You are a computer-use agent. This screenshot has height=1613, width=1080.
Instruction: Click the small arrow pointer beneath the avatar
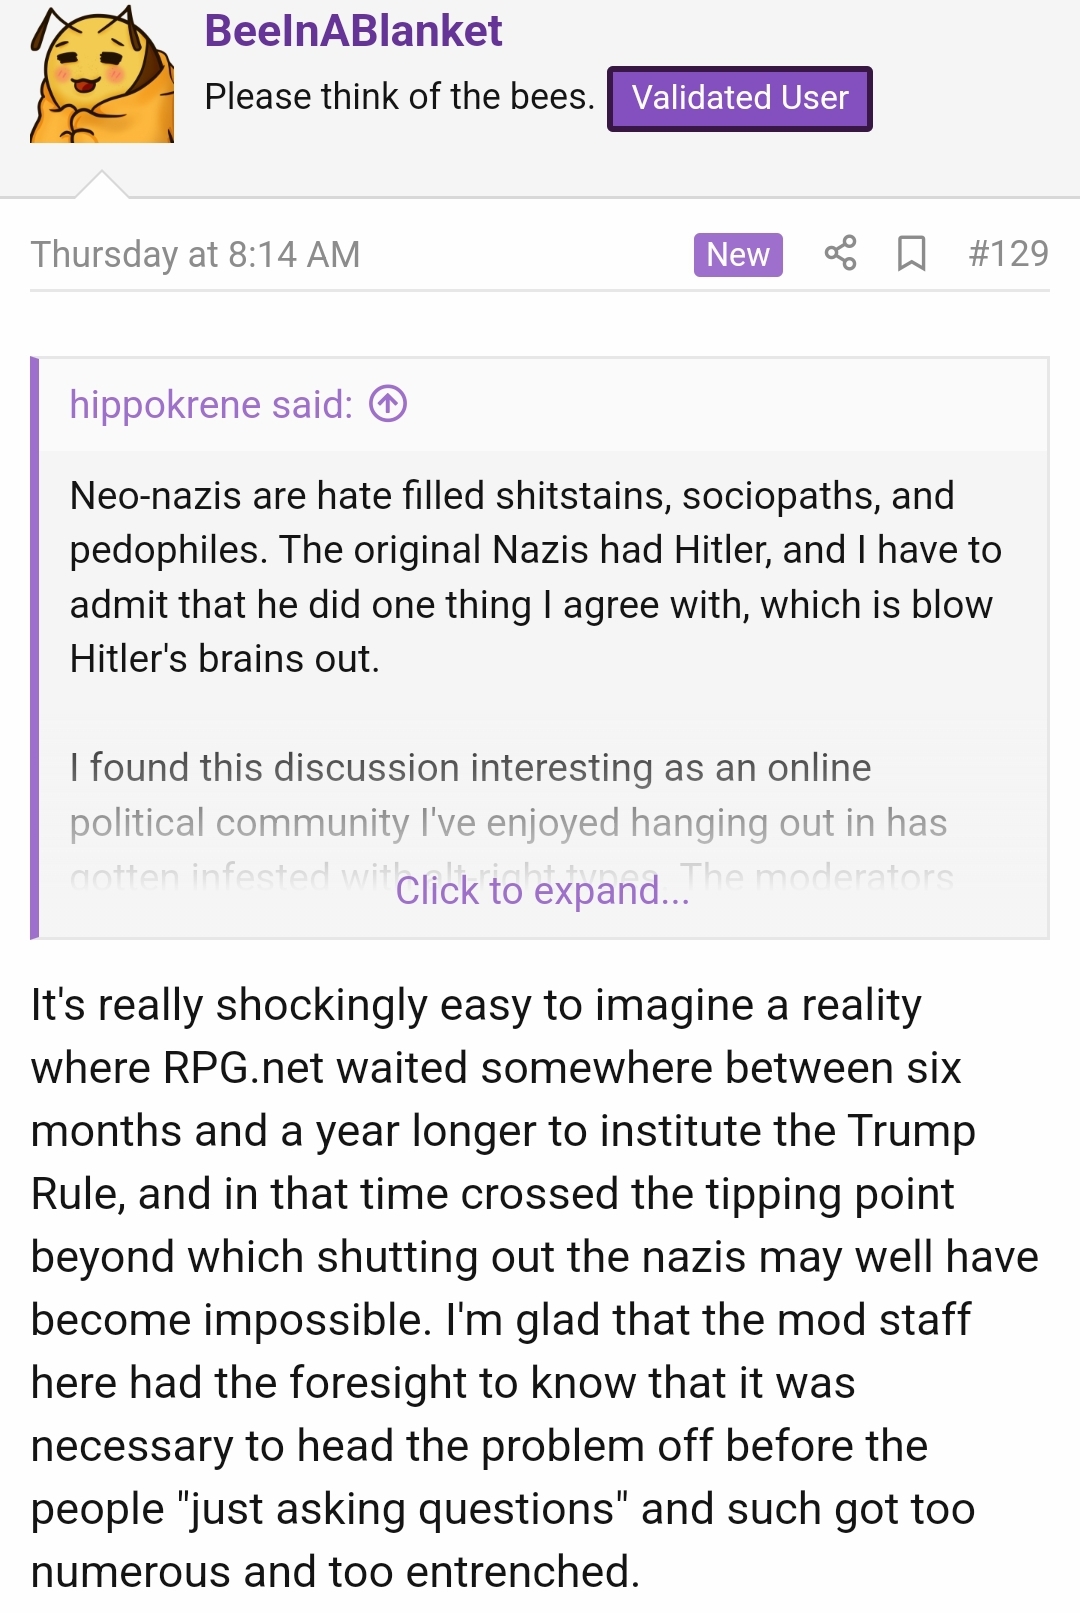102,185
